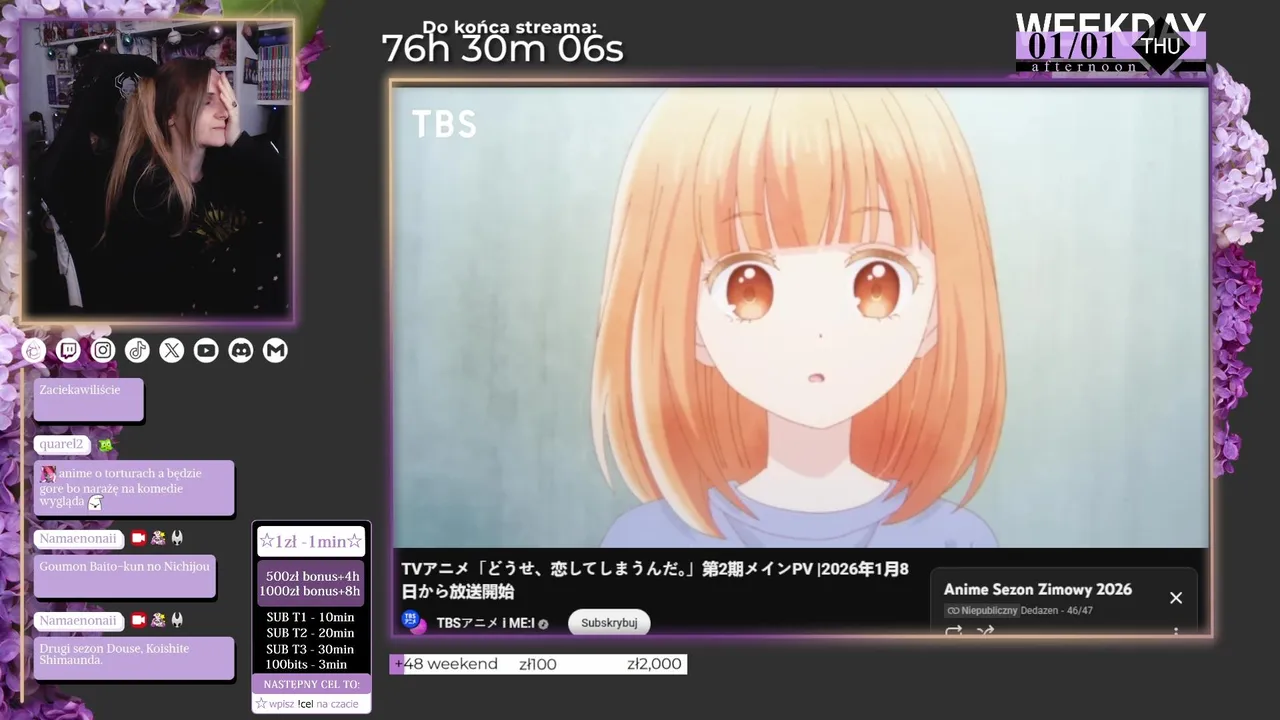Click the red camera badge on the Goumon Baito-kun message header
This screenshot has height=720, width=1280.
coord(139,538)
